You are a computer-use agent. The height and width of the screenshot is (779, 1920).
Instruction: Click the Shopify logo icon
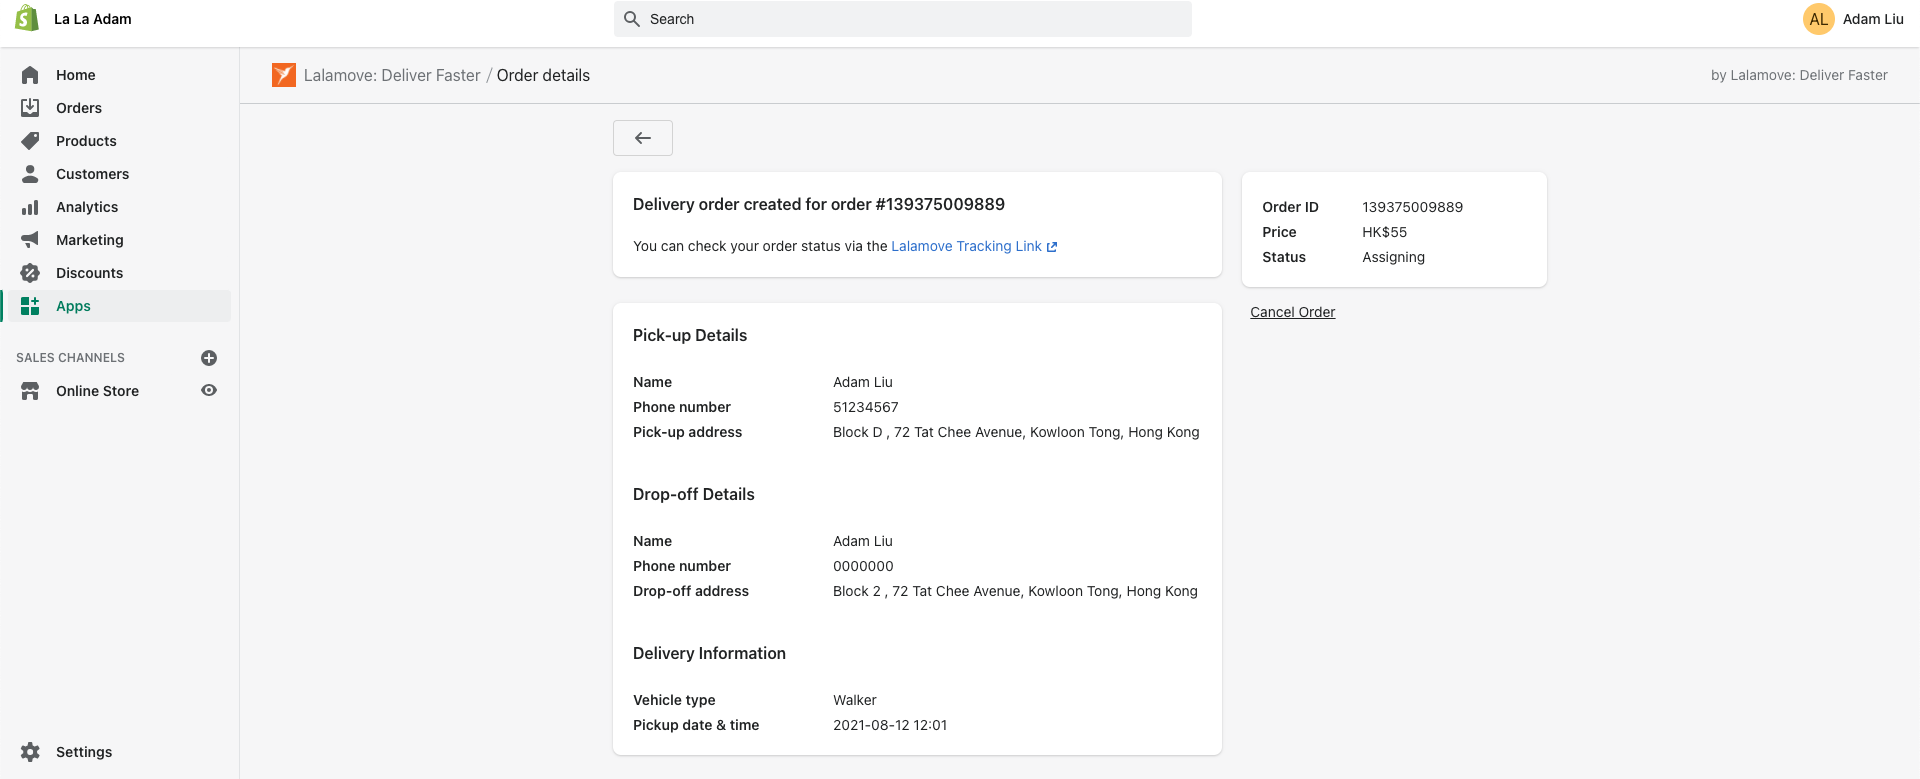tap(27, 18)
